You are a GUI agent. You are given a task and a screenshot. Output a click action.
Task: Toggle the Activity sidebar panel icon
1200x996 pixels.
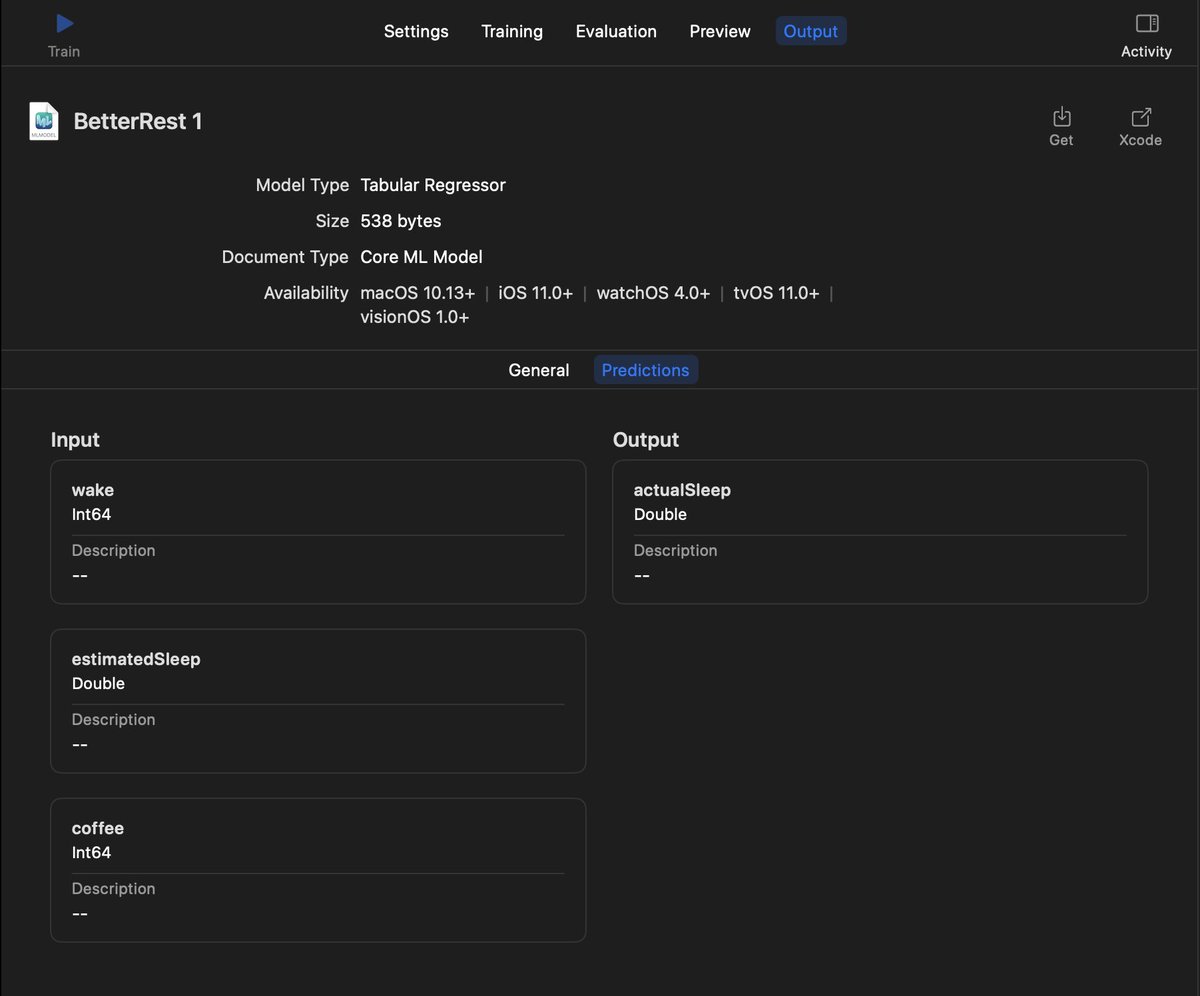point(1147,23)
